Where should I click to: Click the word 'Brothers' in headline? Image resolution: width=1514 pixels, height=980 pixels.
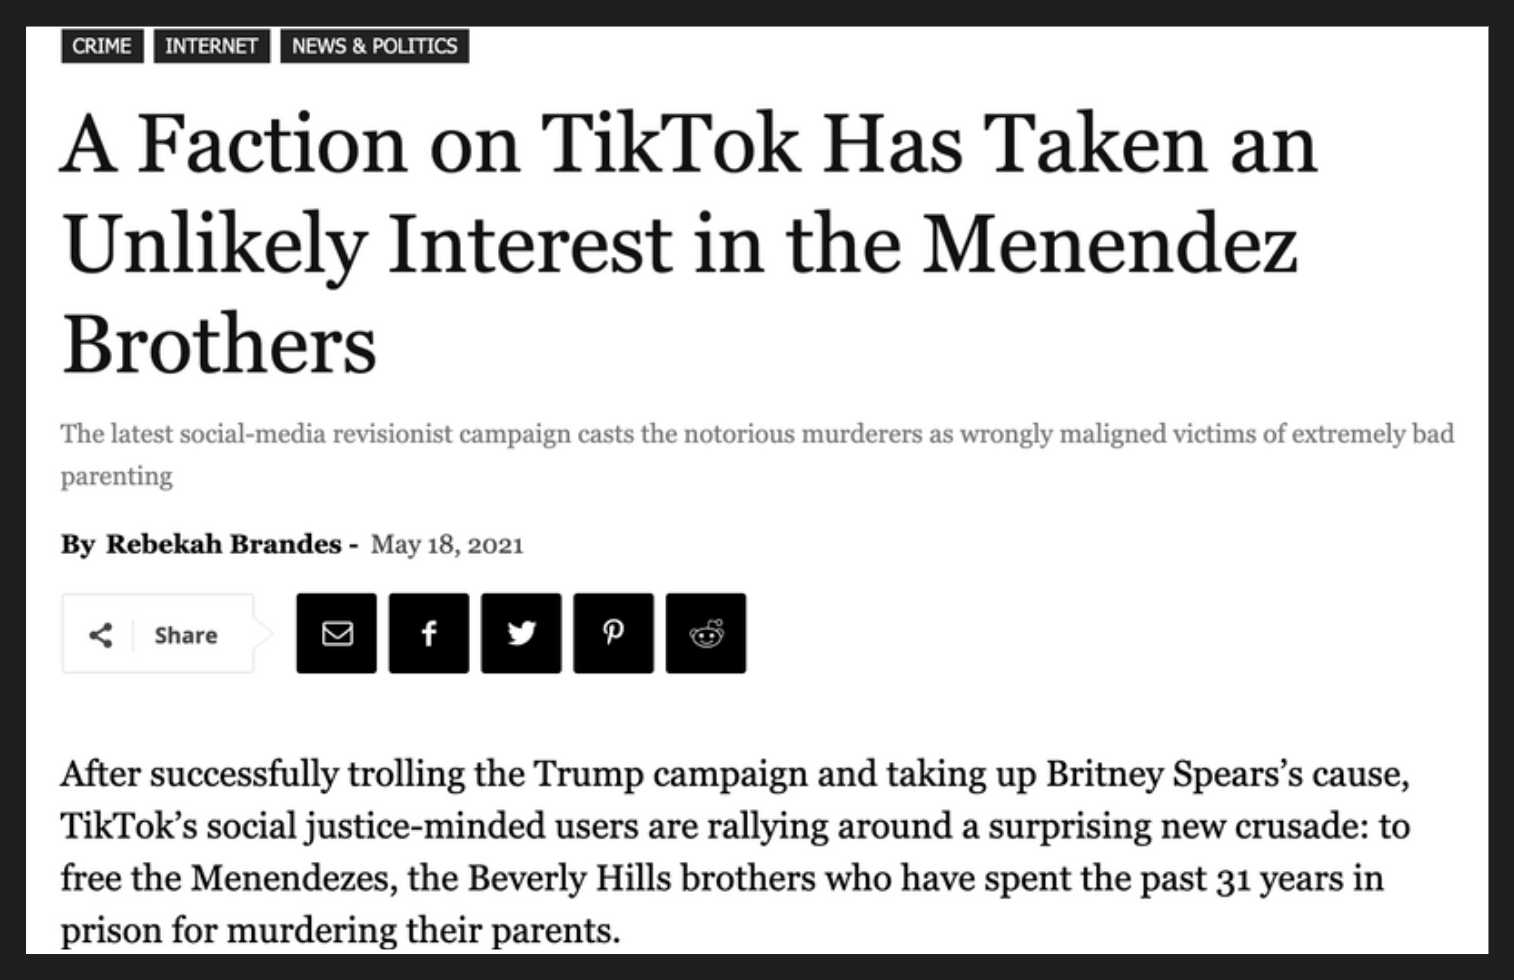220,344
